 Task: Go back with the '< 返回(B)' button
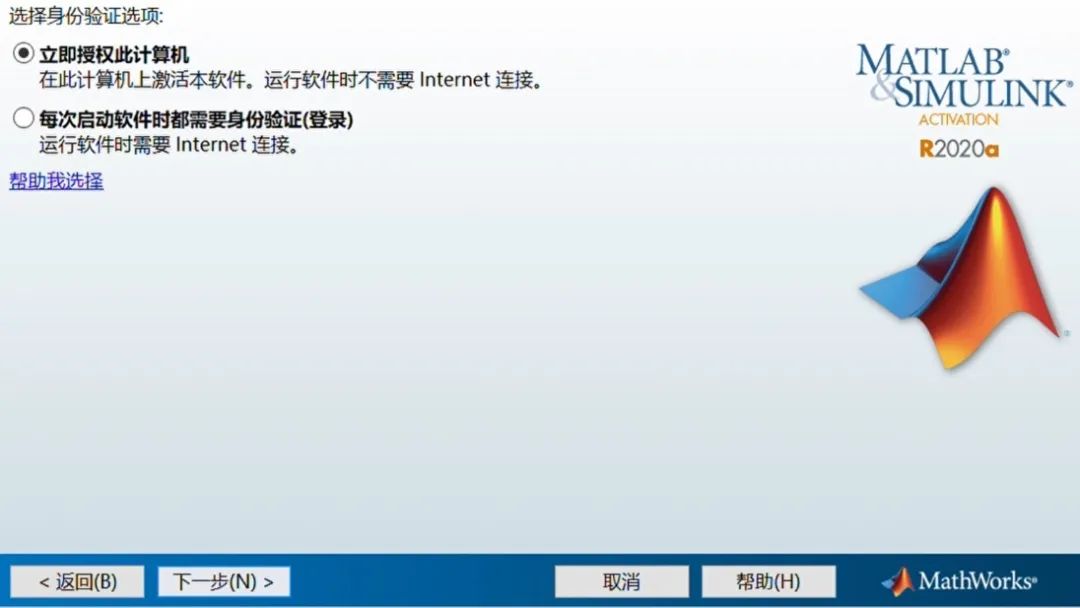click(78, 582)
